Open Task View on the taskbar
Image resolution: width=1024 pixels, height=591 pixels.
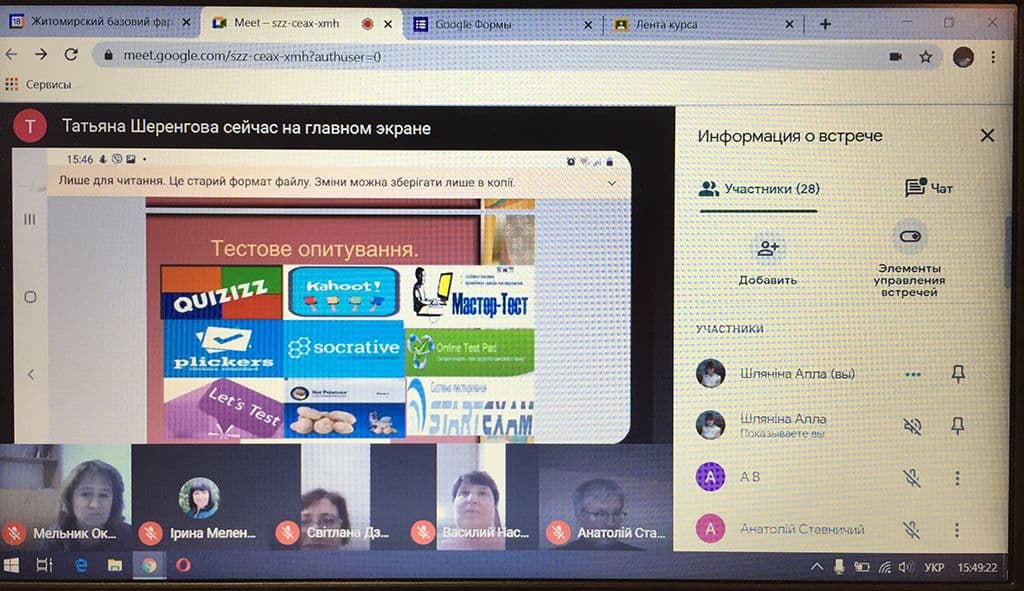click(x=44, y=565)
